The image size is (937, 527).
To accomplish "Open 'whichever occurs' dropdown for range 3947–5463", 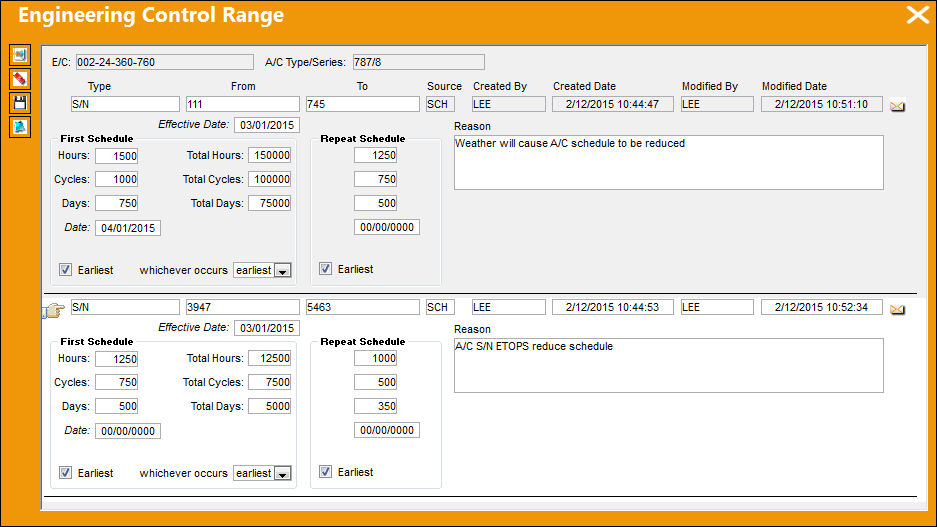I will [x=283, y=474].
